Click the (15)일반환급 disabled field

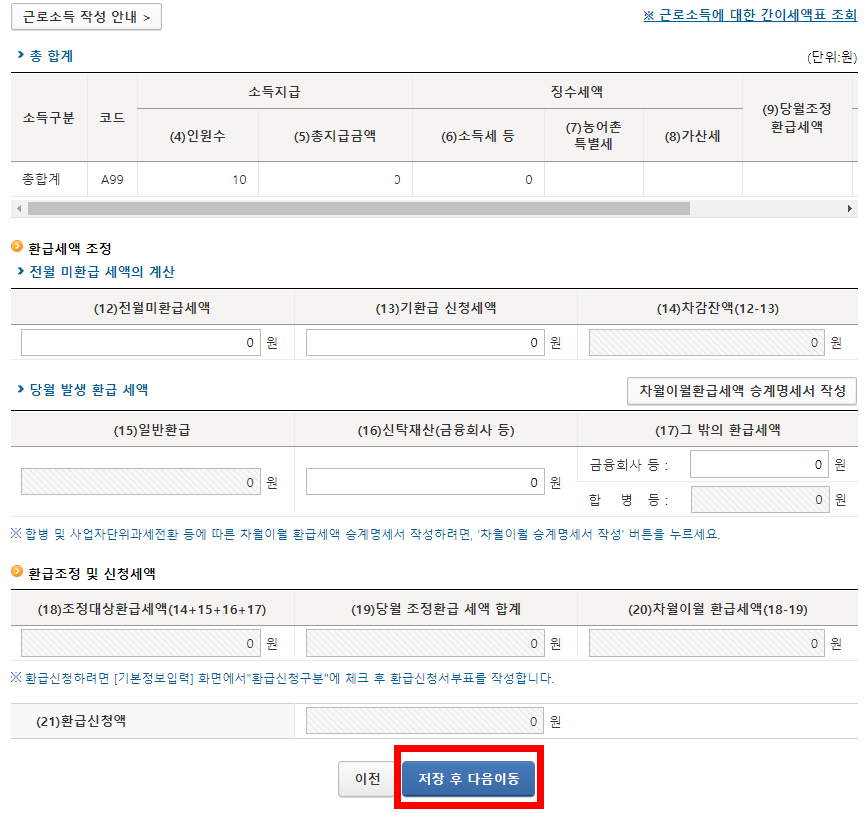[x=141, y=482]
